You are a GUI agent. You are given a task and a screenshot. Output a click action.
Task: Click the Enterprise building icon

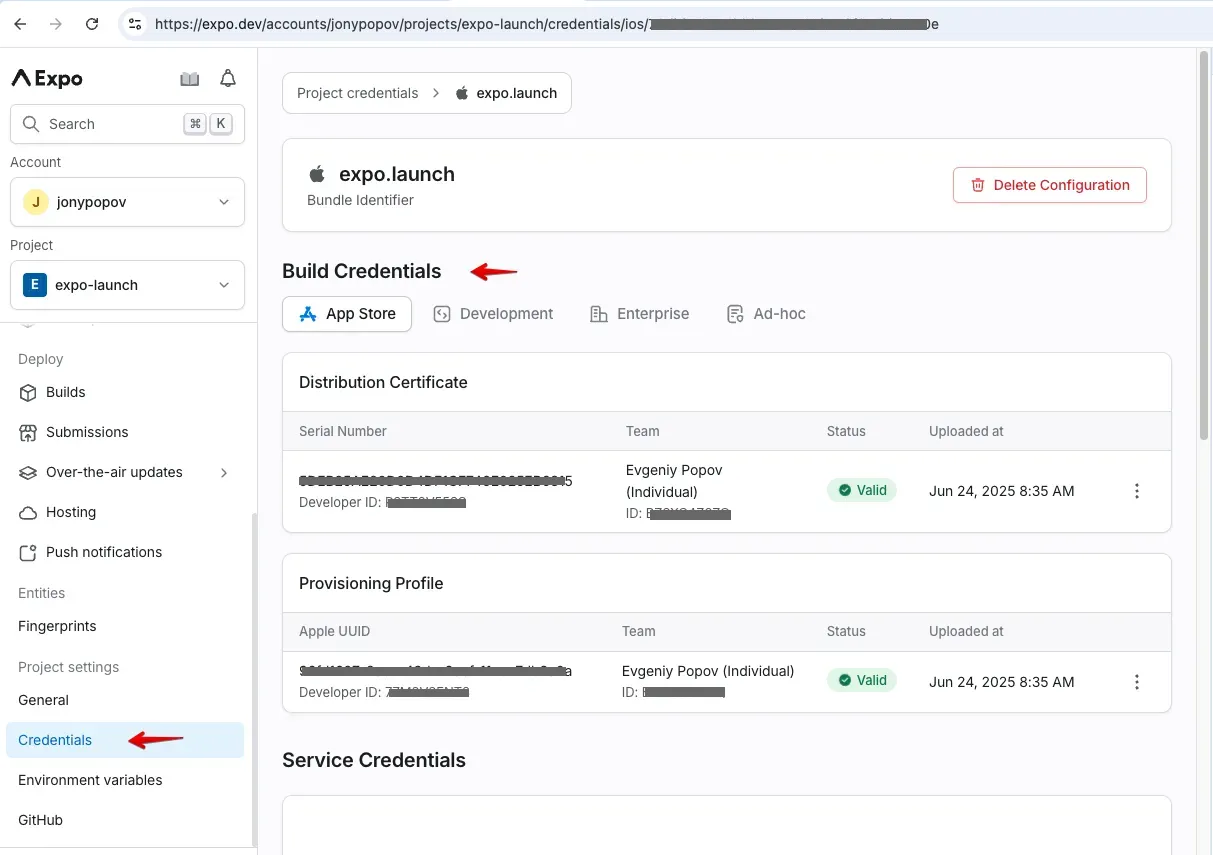[599, 314]
